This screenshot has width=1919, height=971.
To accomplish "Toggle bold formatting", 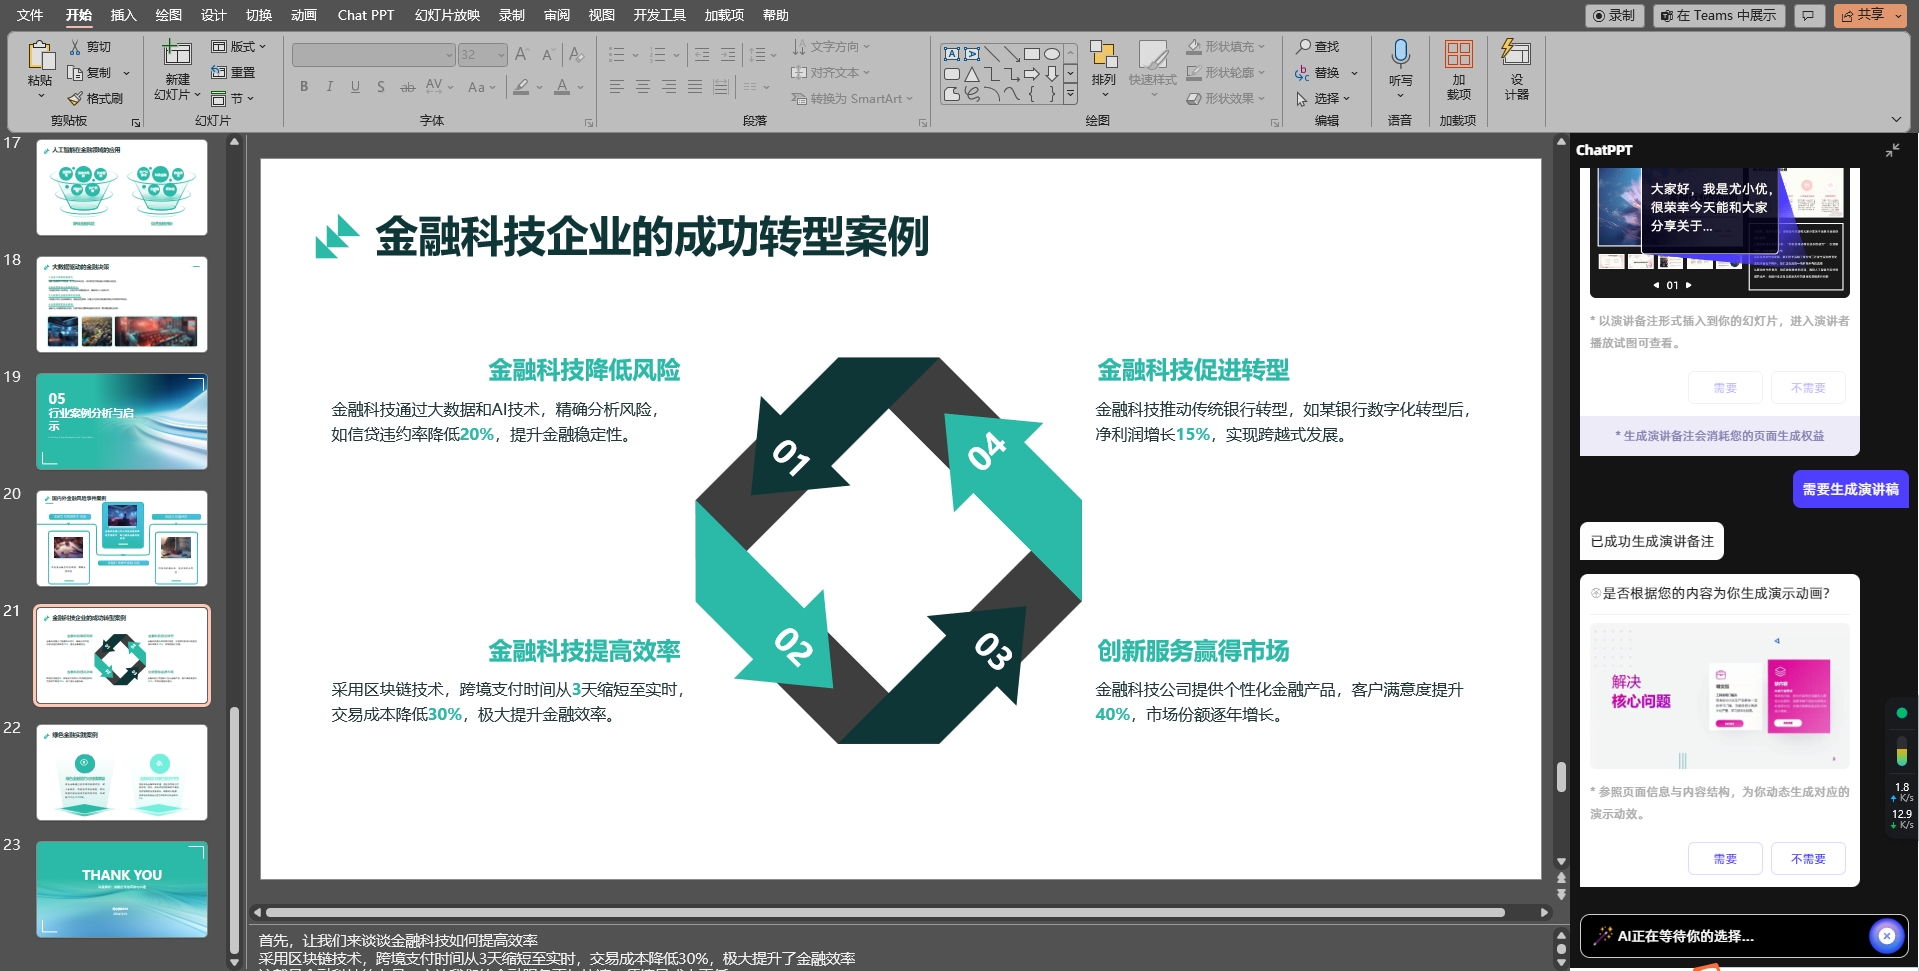I will pyautogui.click(x=304, y=87).
